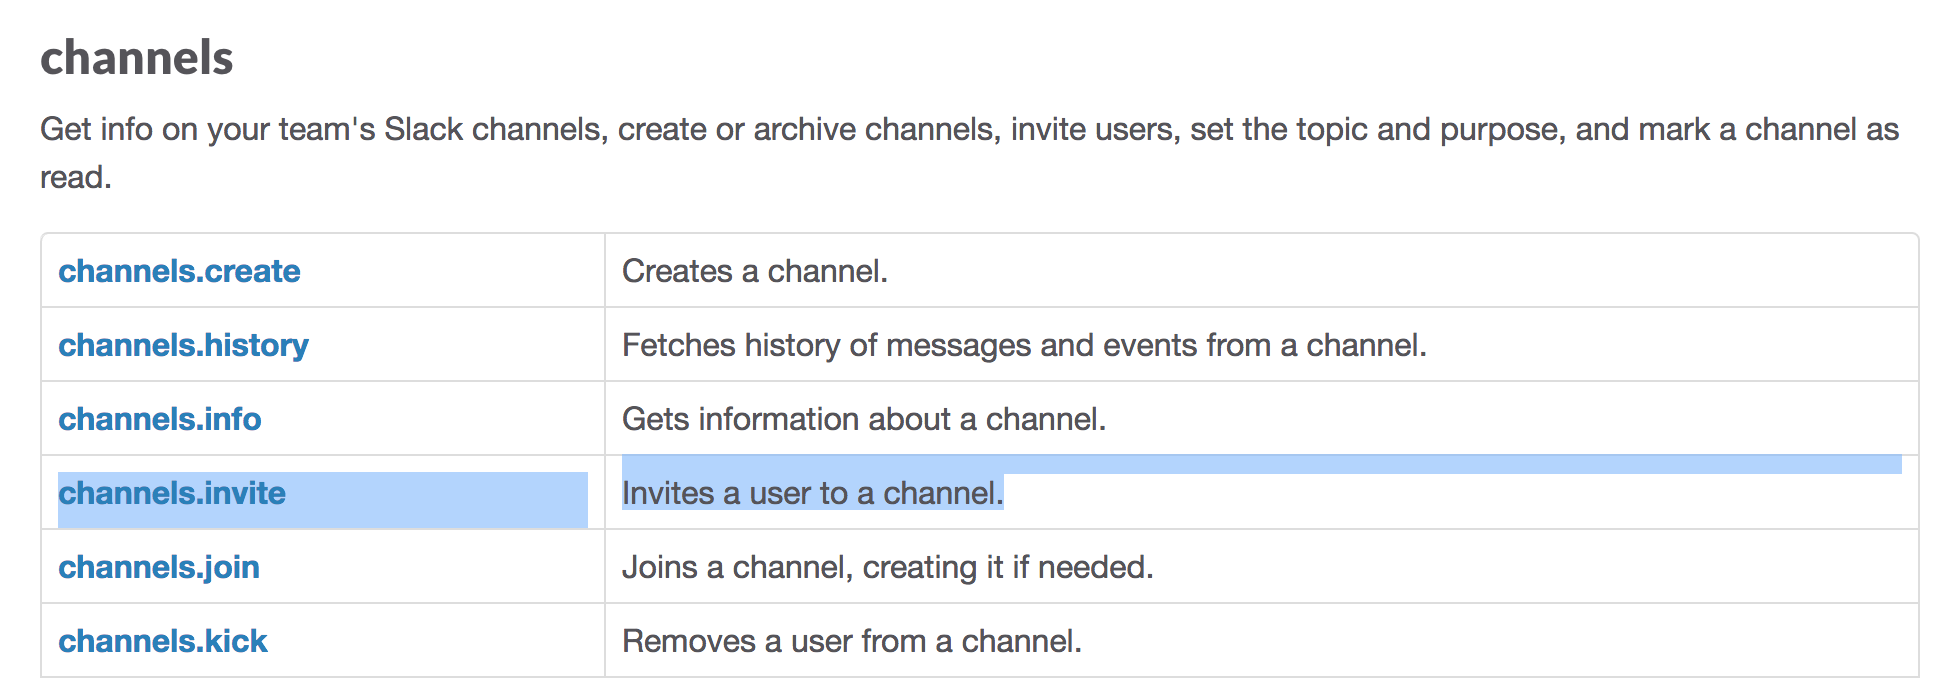This screenshot has width=1952, height=678.
Task: Click the 'Get info on your team's Slack channels' paragraph
Action: (x=970, y=153)
